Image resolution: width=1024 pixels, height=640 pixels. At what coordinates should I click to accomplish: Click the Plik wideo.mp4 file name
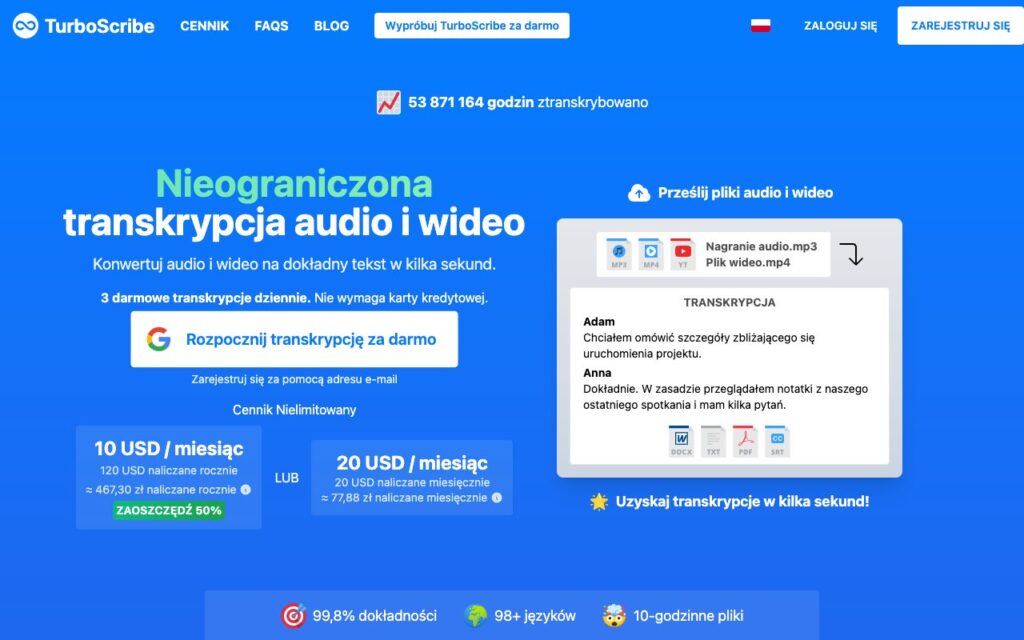[748, 263]
